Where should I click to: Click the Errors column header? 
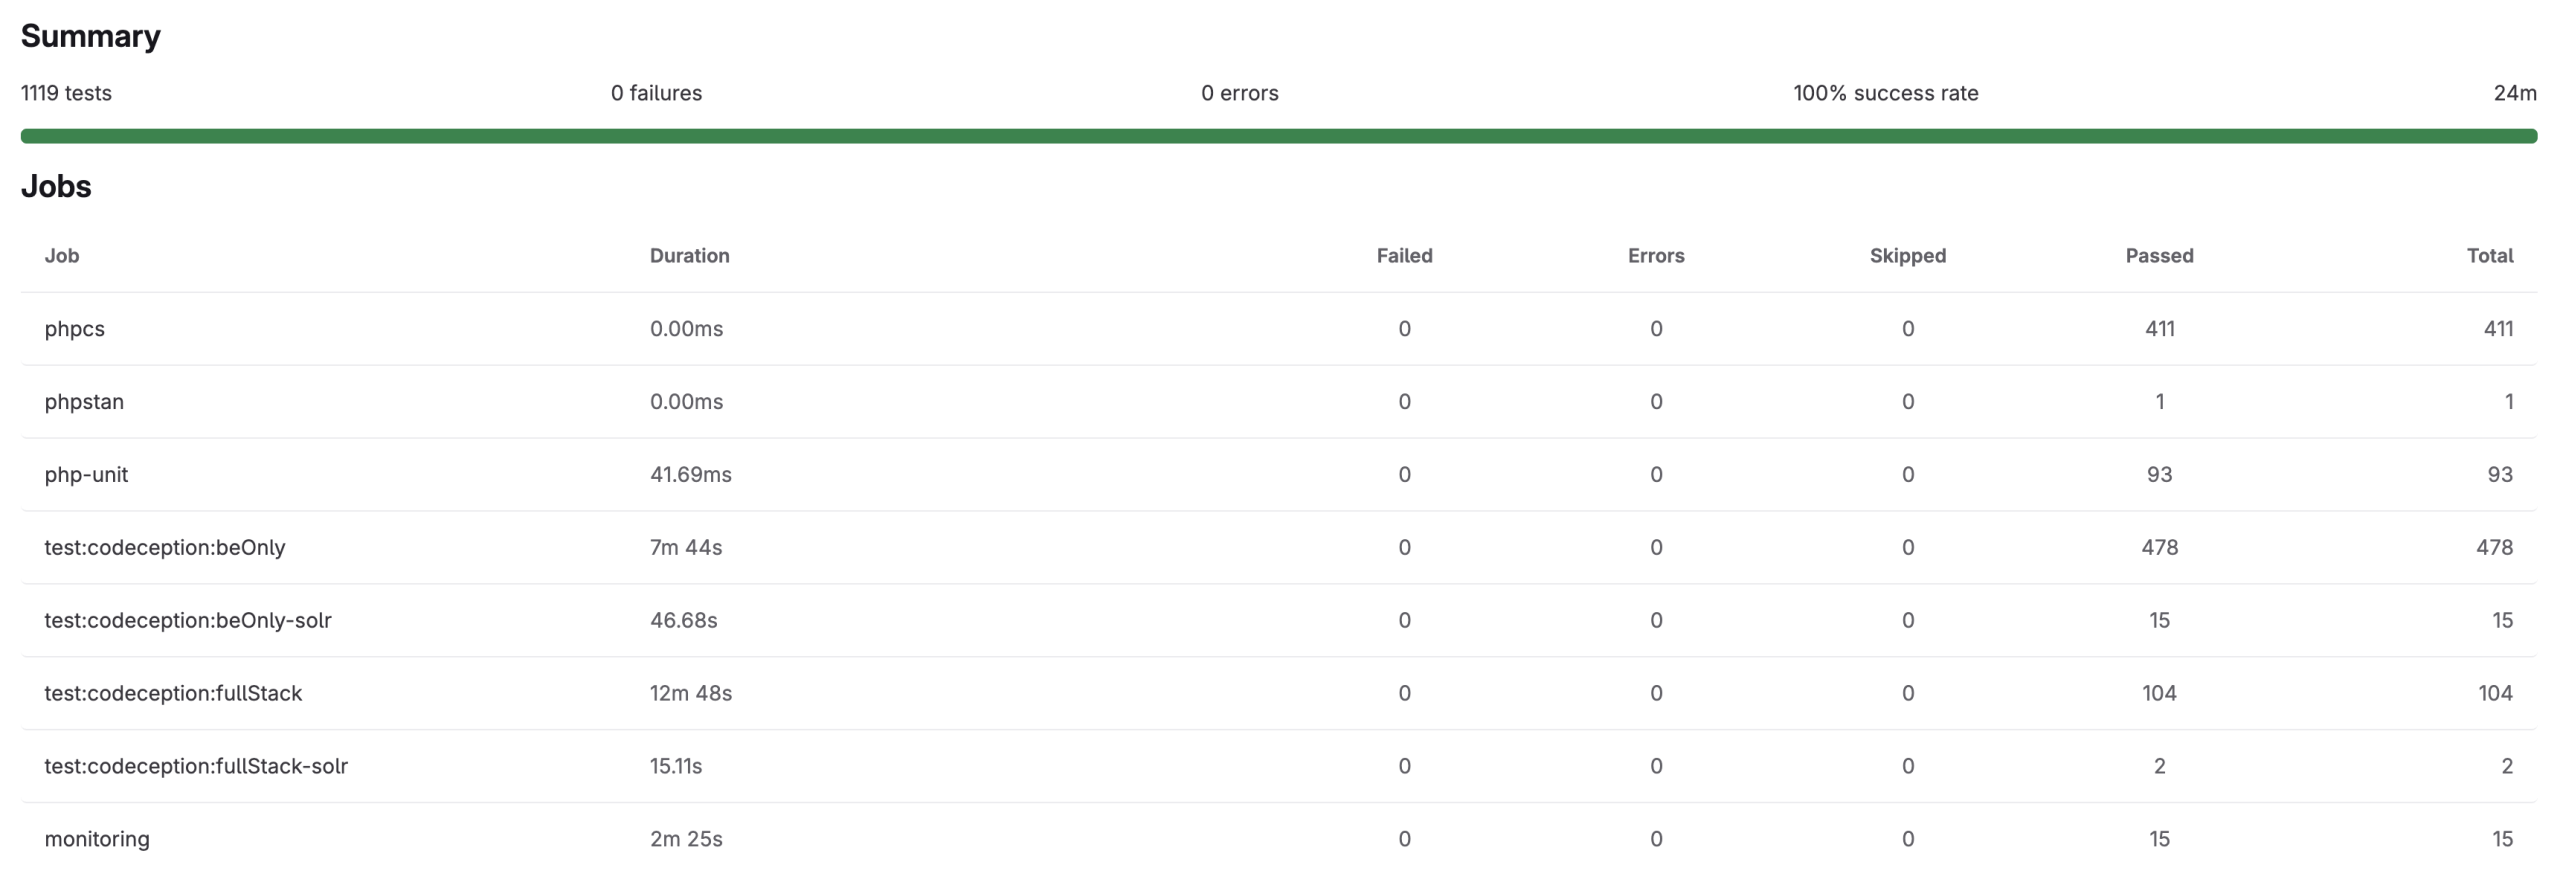pos(1656,256)
